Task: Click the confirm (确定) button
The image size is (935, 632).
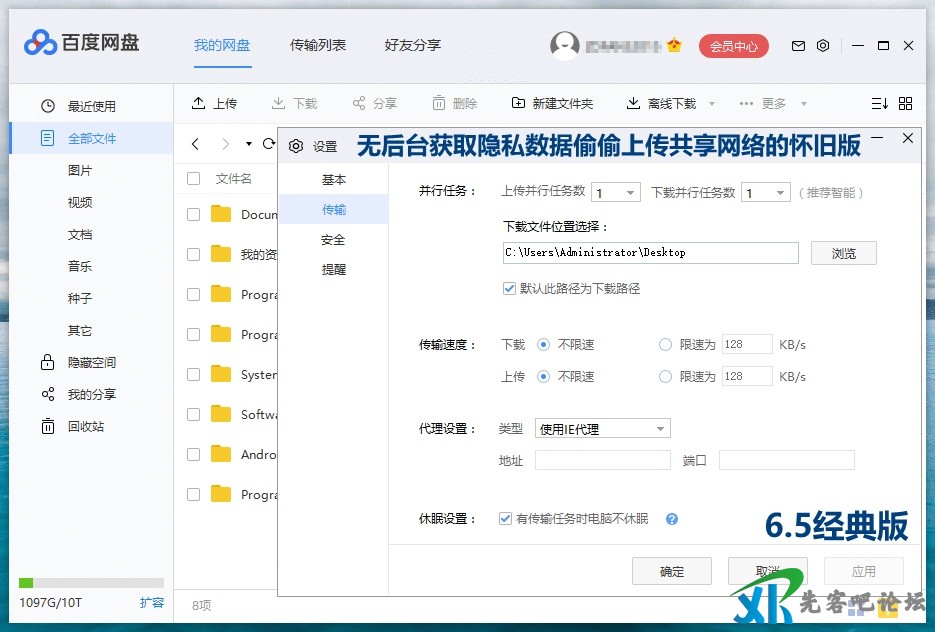Action: 671,571
